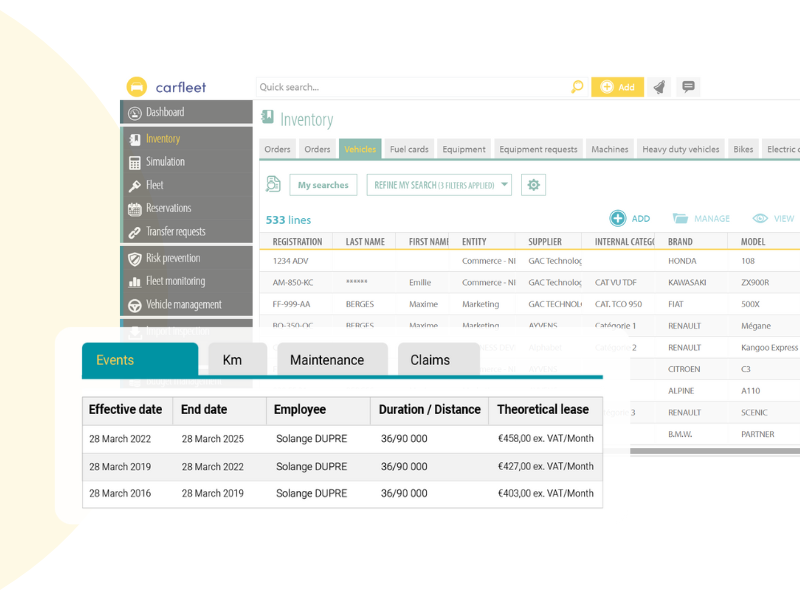Open the Maintenance tab

click(x=327, y=360)
